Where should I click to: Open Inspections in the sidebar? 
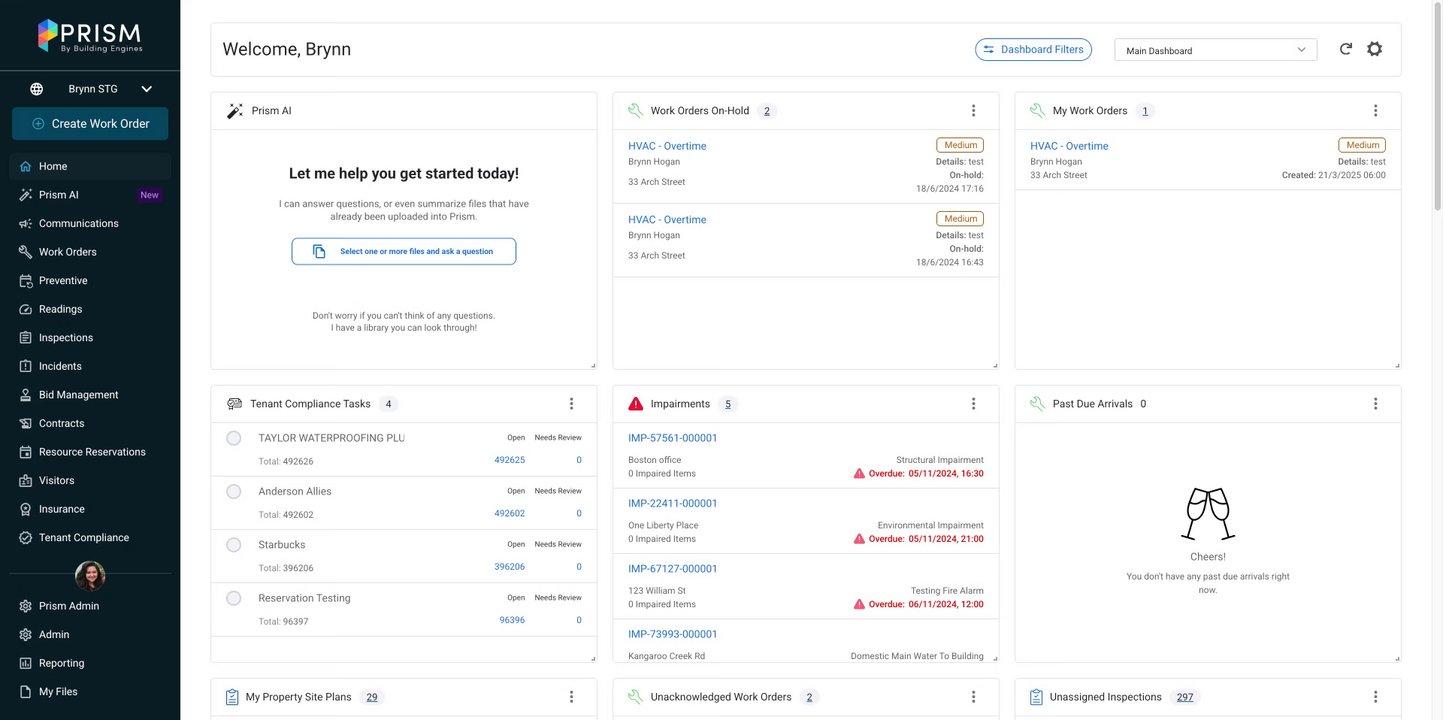point(66,338)
